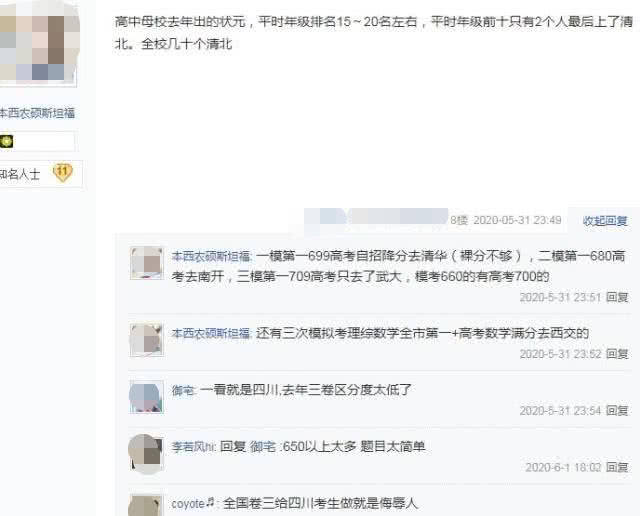Collapse replies with 收起回复 link

pyautogui.click(x=604, y=221)
